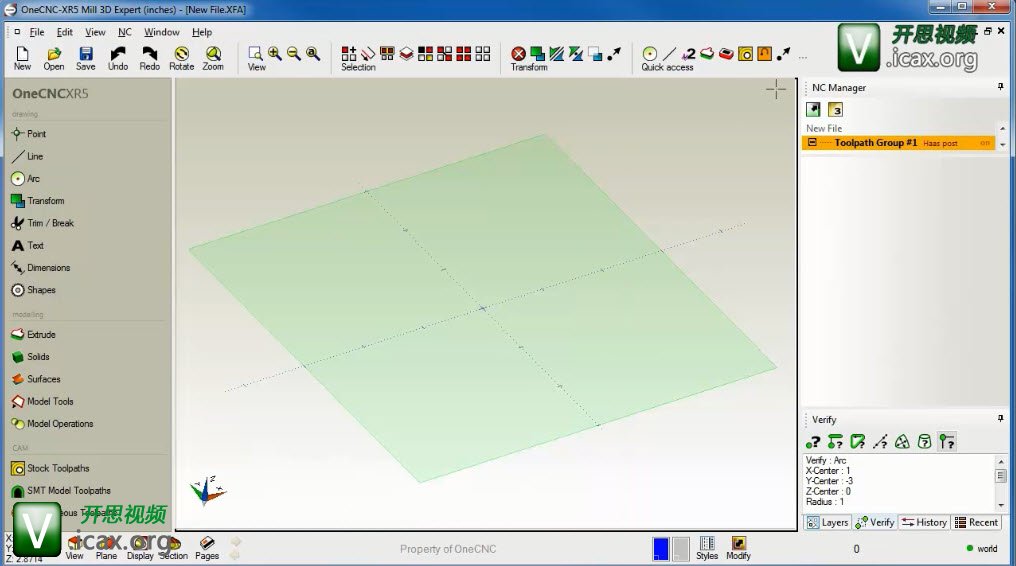Click the red delete icon above Transform
This screenshot has height=566, width=1016.
(x=518, y=54)
